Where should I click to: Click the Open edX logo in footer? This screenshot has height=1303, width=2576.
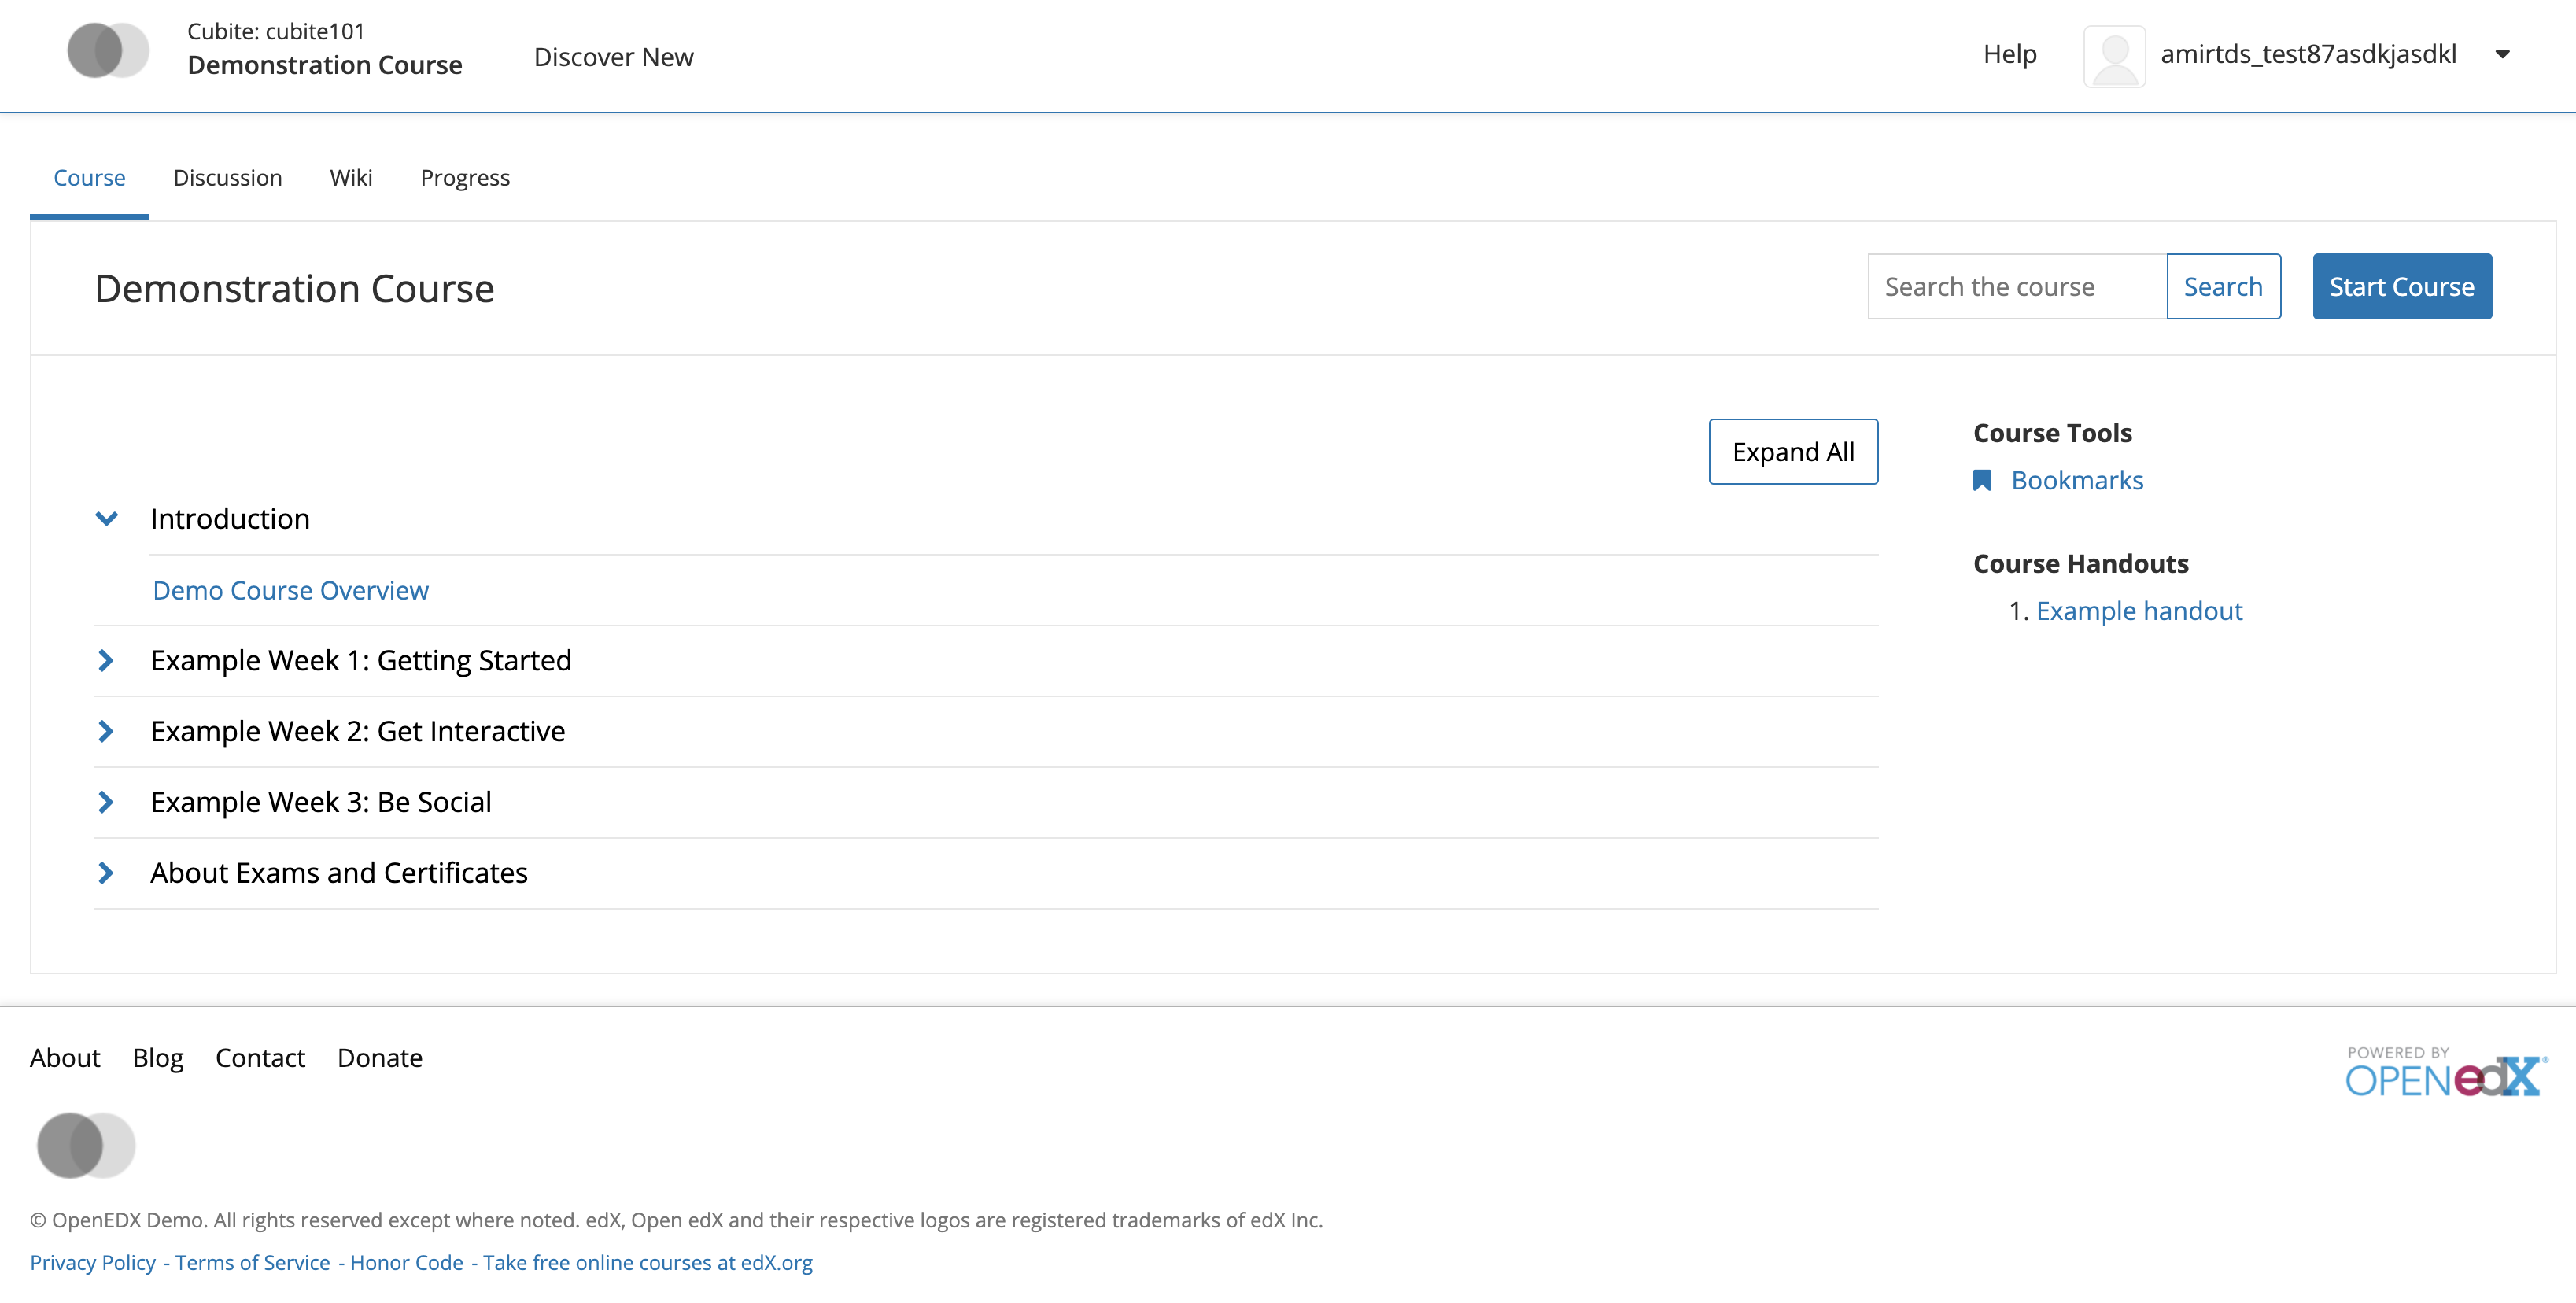click(2445, 1072)
